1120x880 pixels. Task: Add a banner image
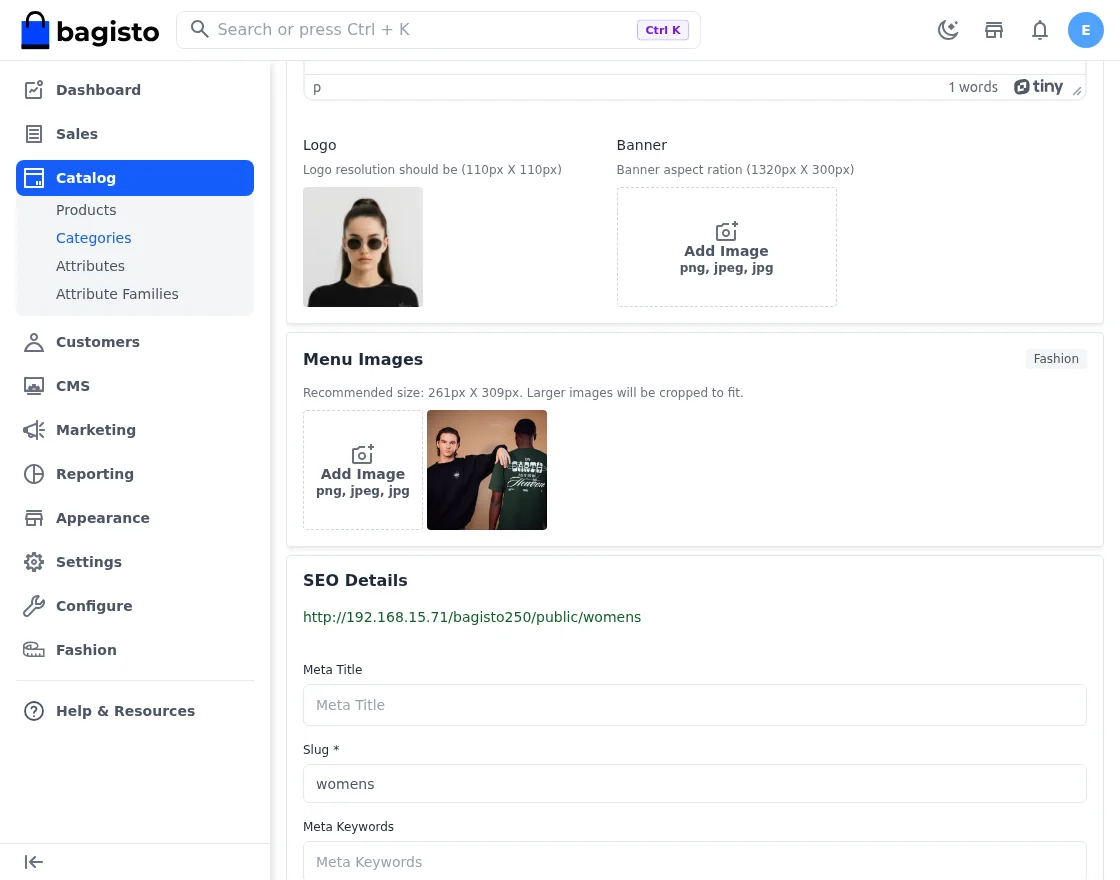(726, 247)
